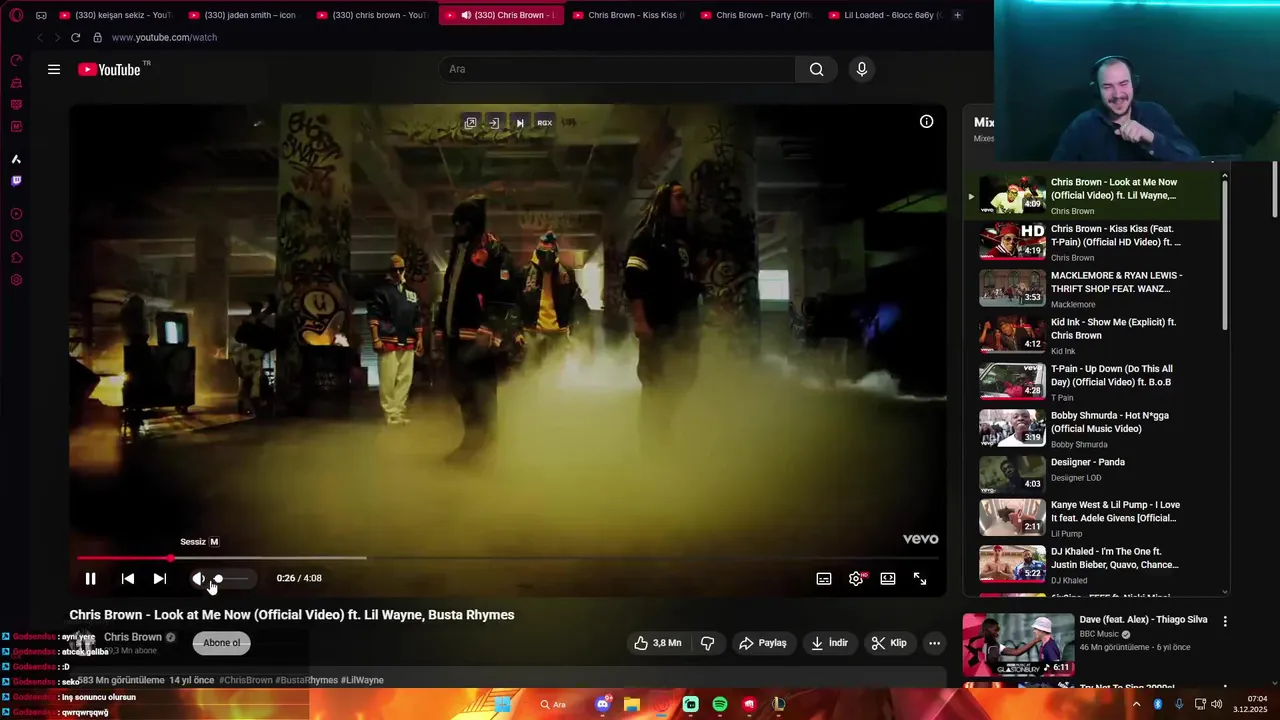
Task: Start voice search with microphone icon
Action: click(862, 69)
